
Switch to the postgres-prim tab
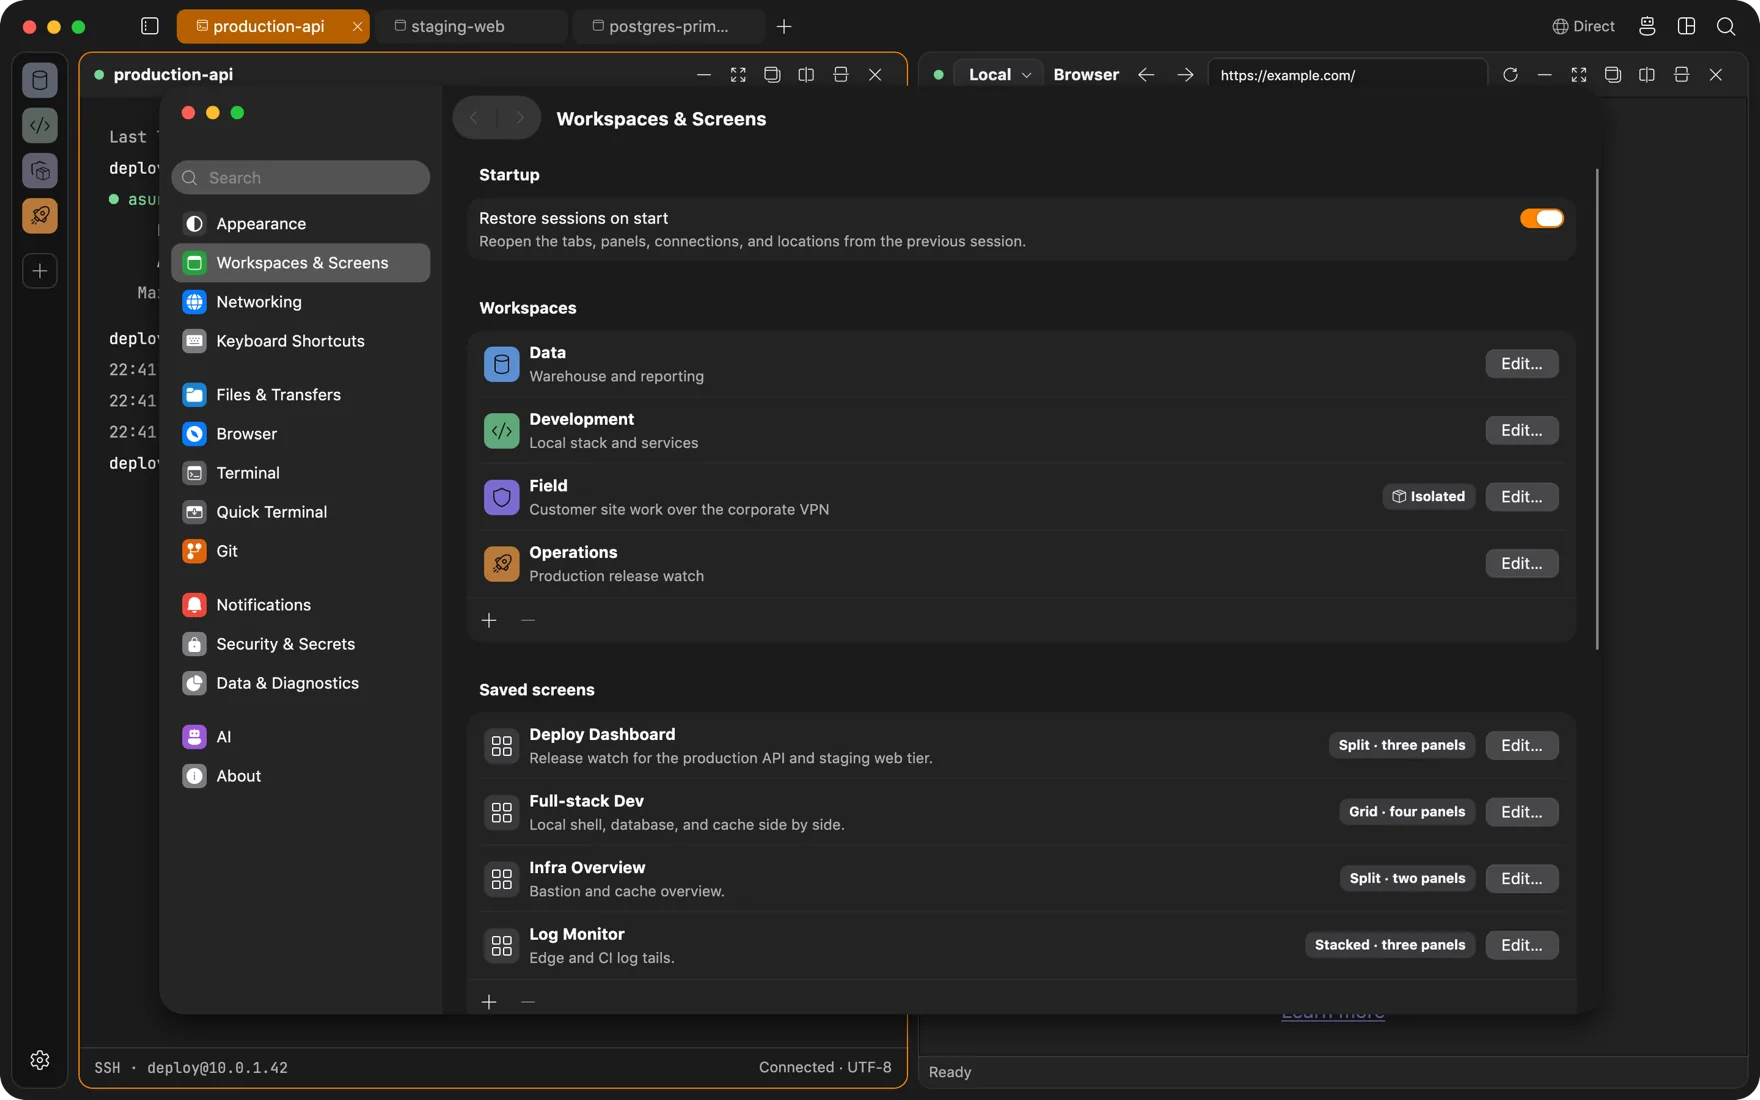point(669,26)
